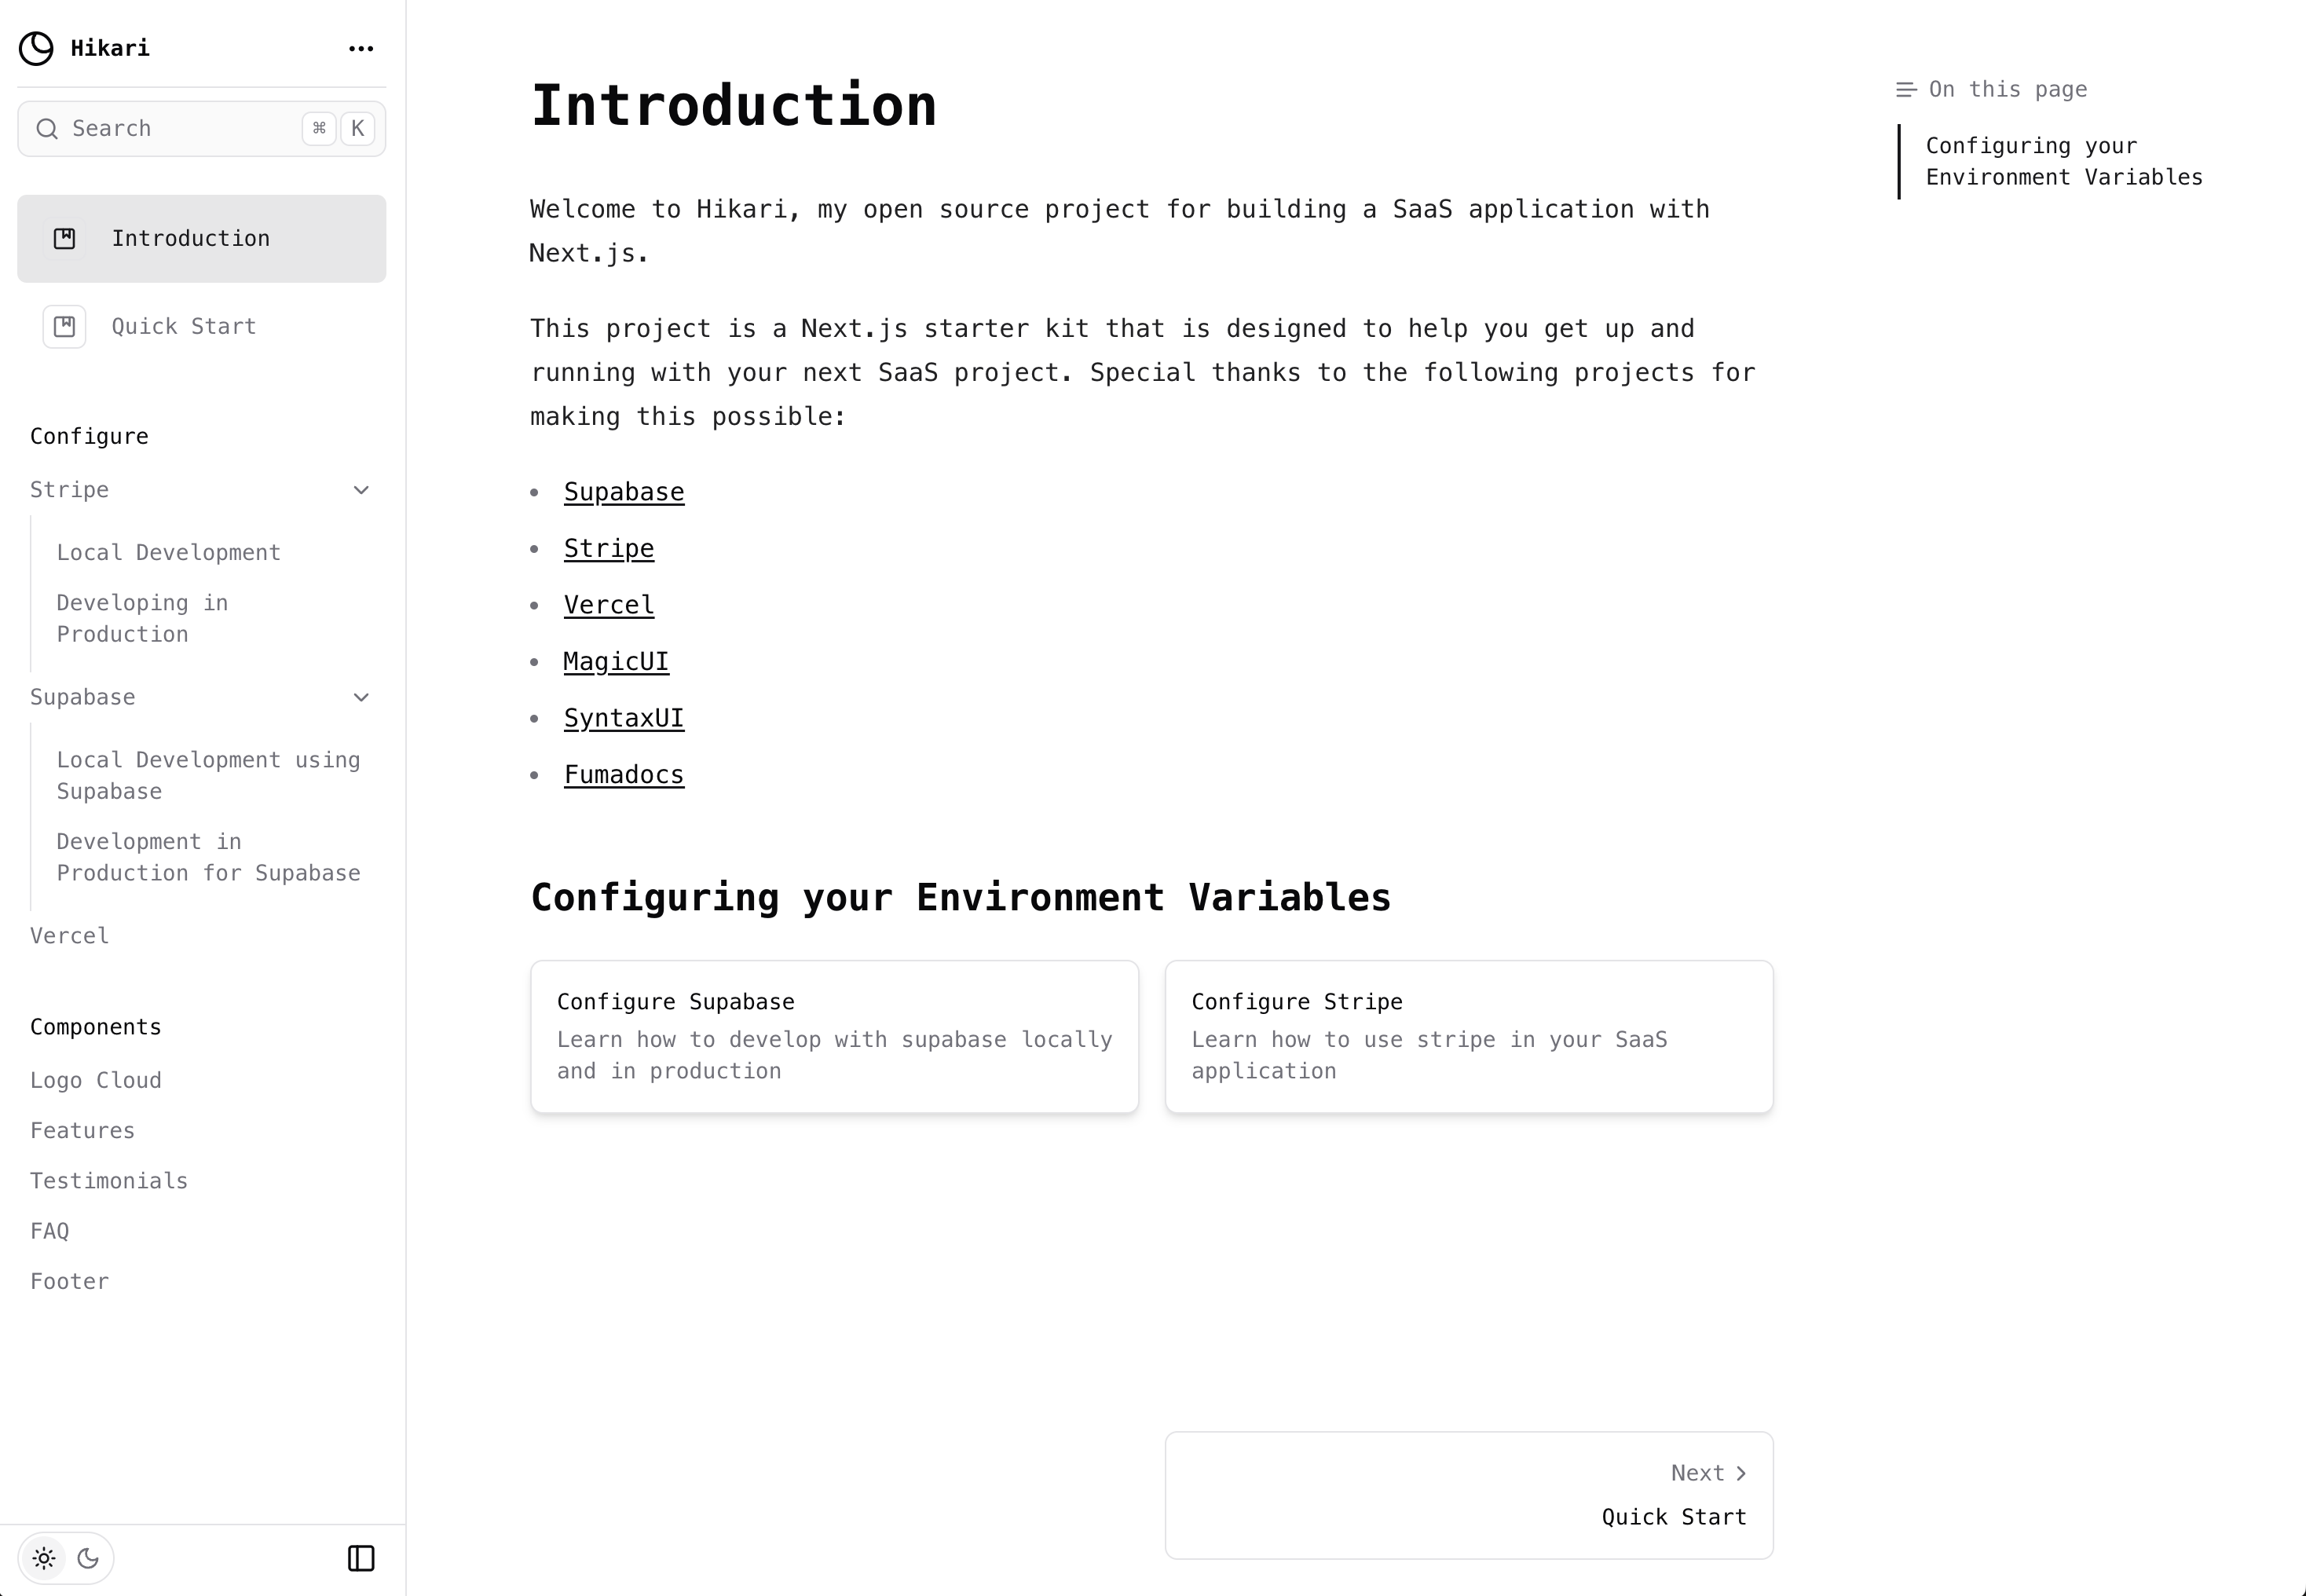Select the Introduction menu item
Screen dimensions: 2306x1596
[x=202, y=236]
